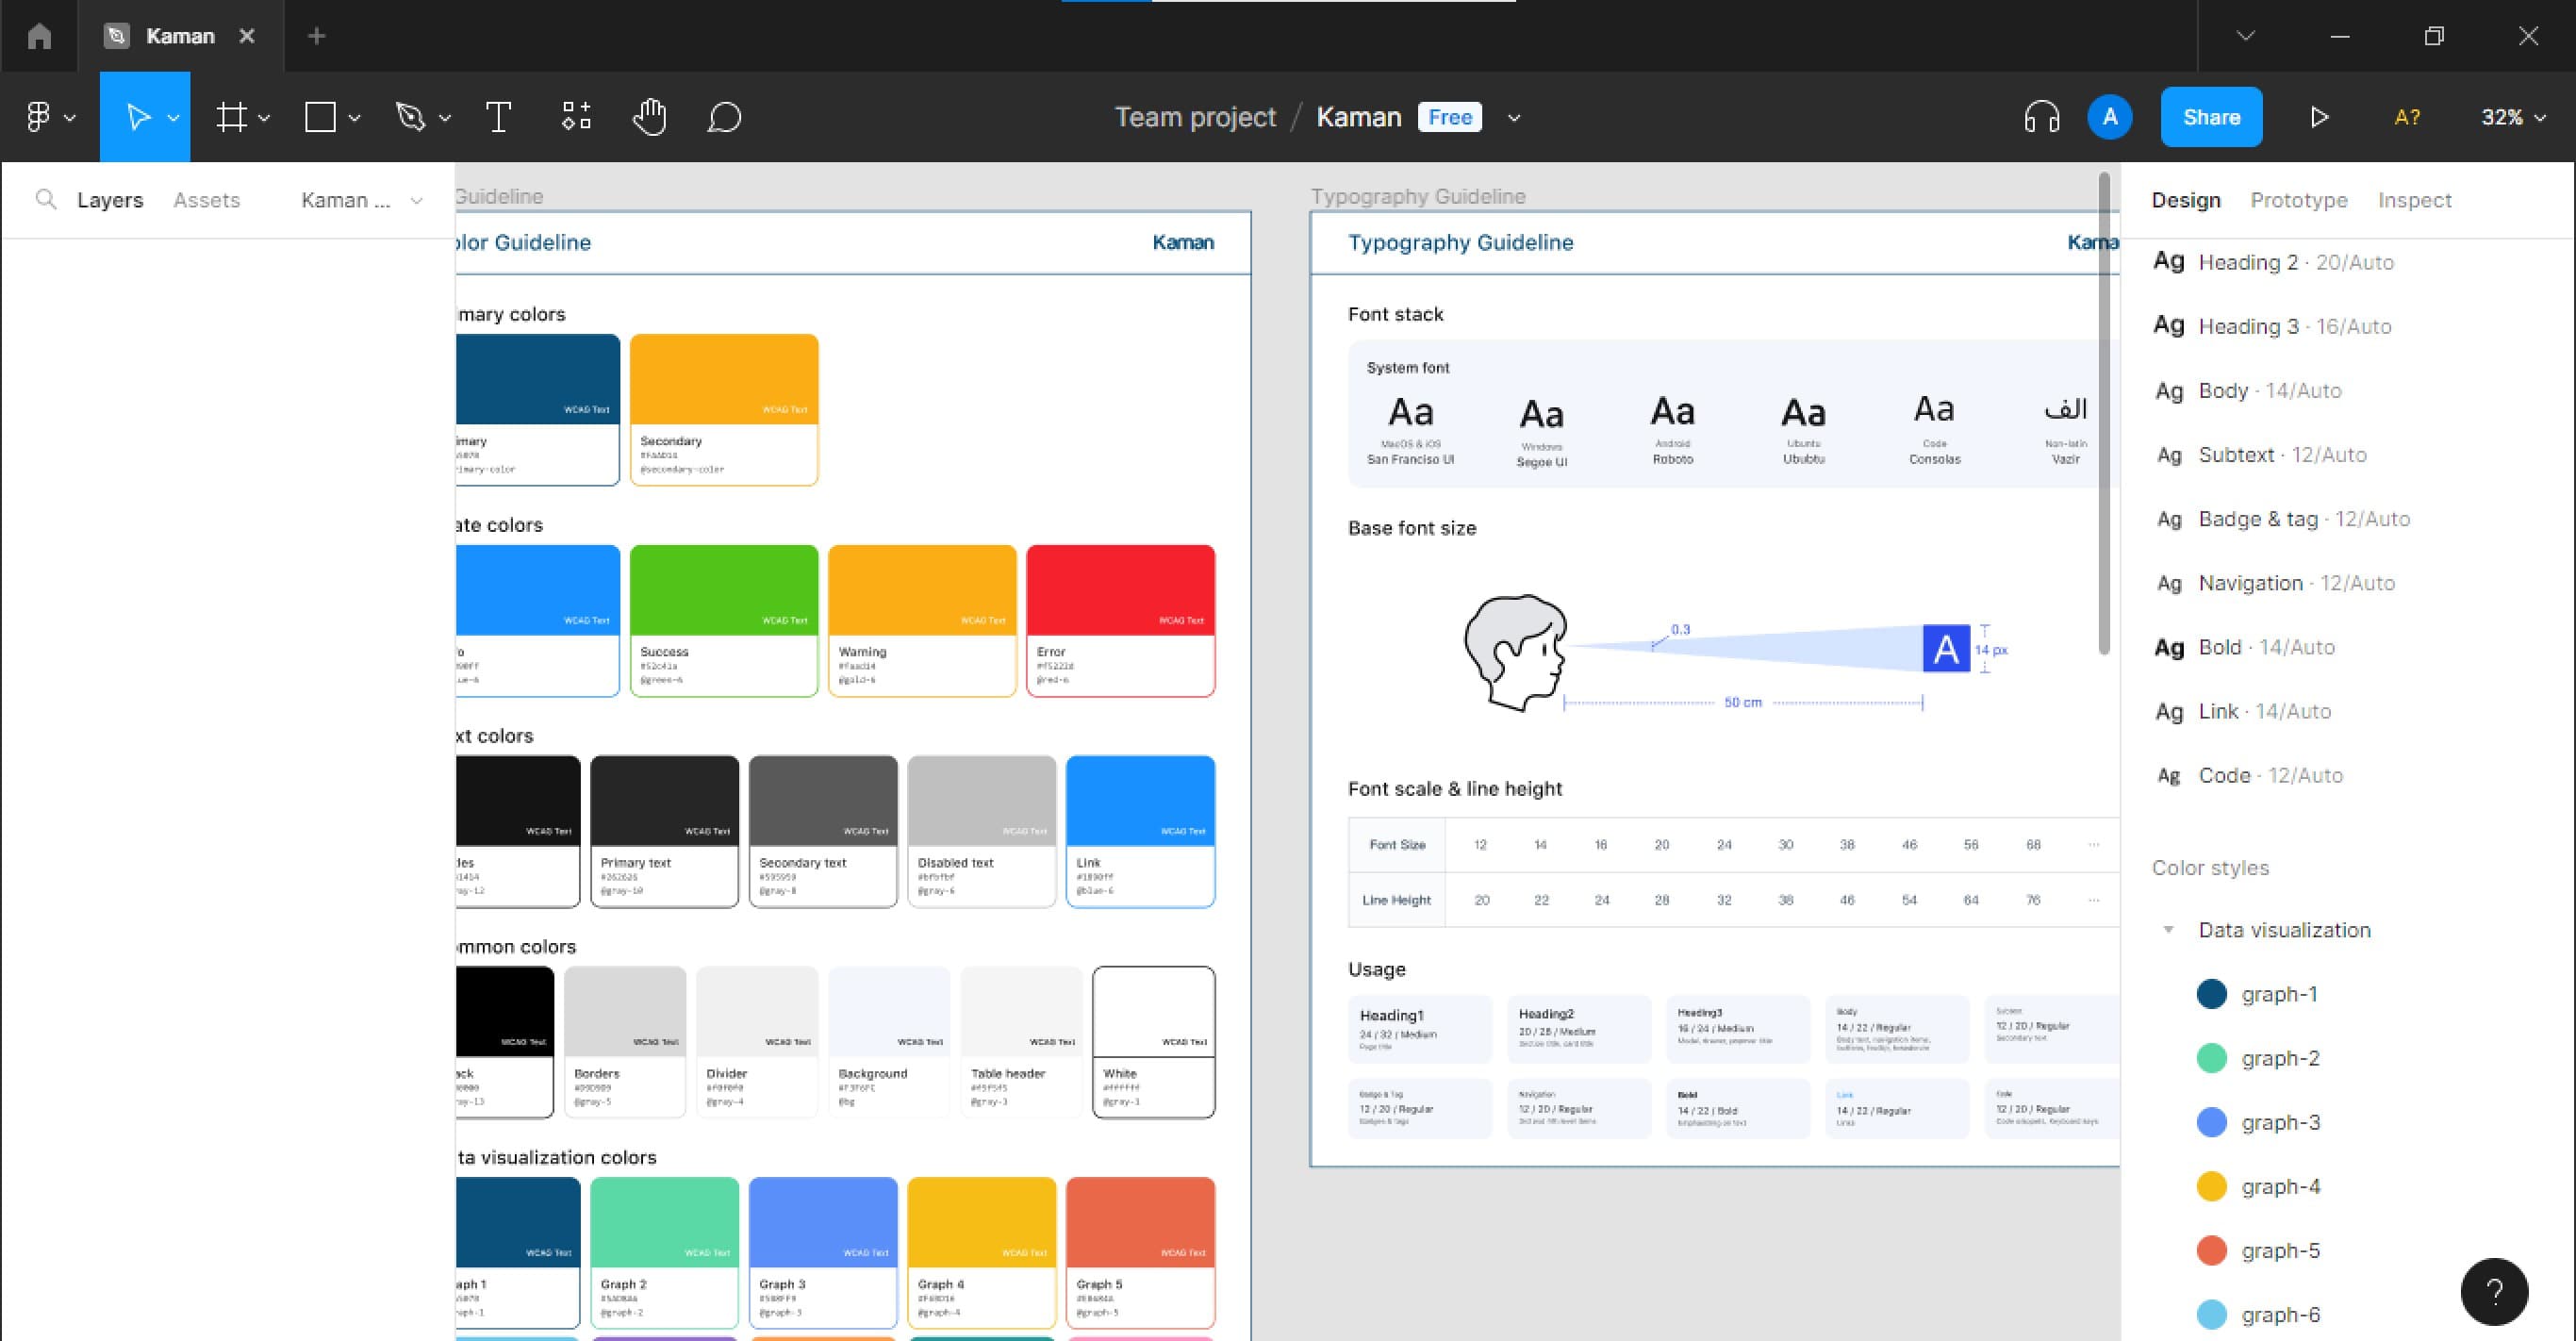This screenshot has height=1341, width=2576.
Task: Open main menu dropdown chevron
Action: pos(70,118)
